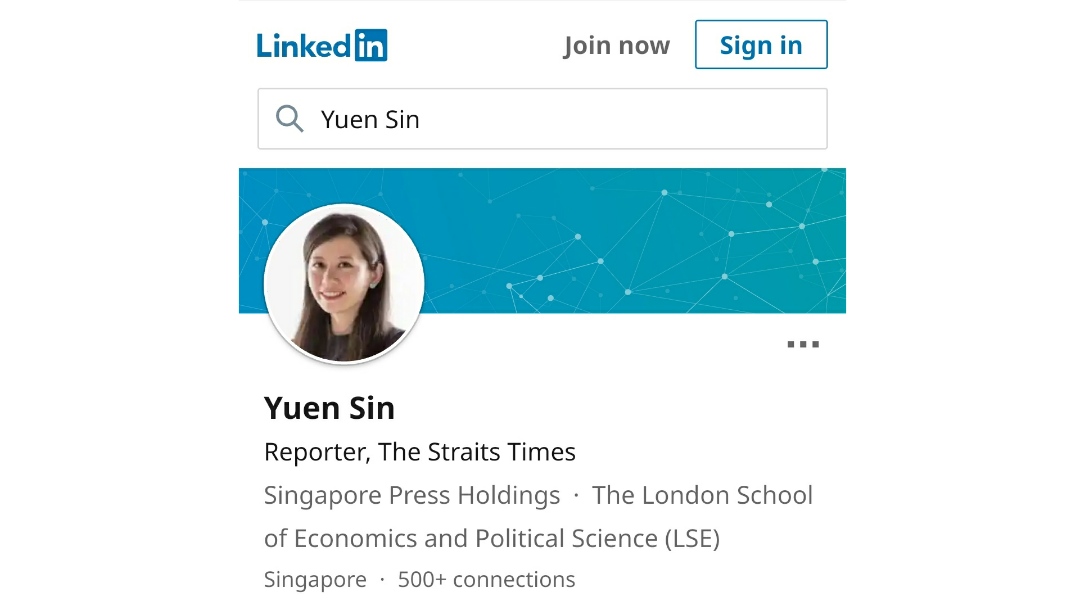Click the bold "Yuen Sin" profile name heading
This screenshot has width=1085, height=610.
(329, 408)
